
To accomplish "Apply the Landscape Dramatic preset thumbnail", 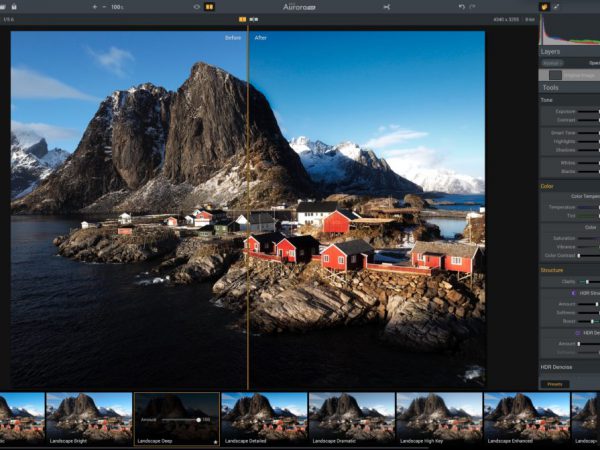I will coord(351,417).
